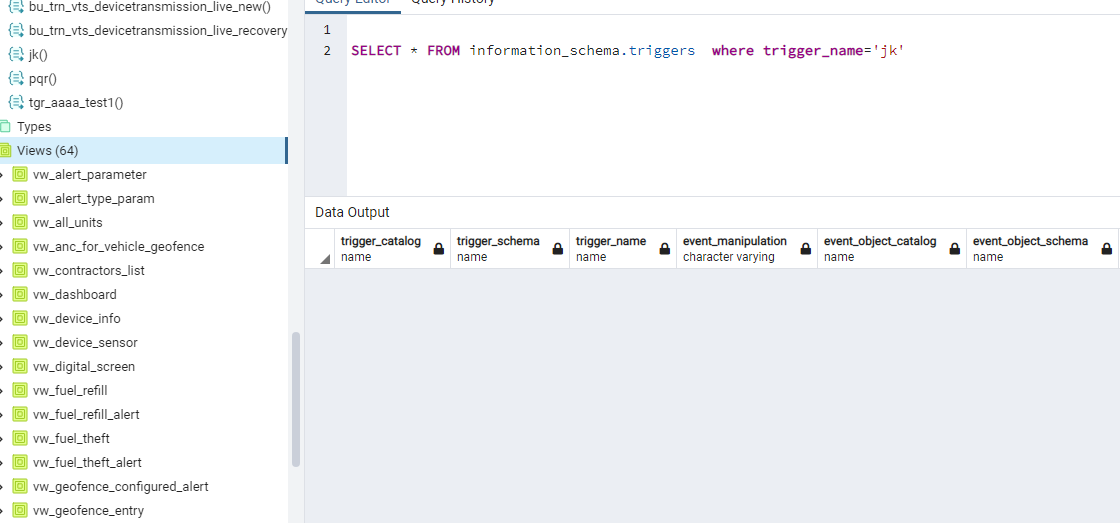The width and height of the screenshot is (1120, 523).
Task: Click the vw_alert_parameter view icon
Action: click(20, 174)
